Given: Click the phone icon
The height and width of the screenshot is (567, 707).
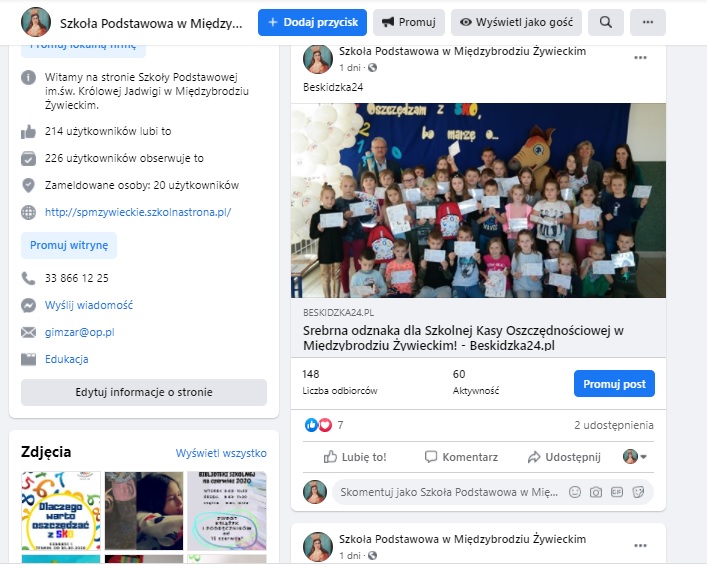Looking at the screenshot, I should click(x=28, y=278).
